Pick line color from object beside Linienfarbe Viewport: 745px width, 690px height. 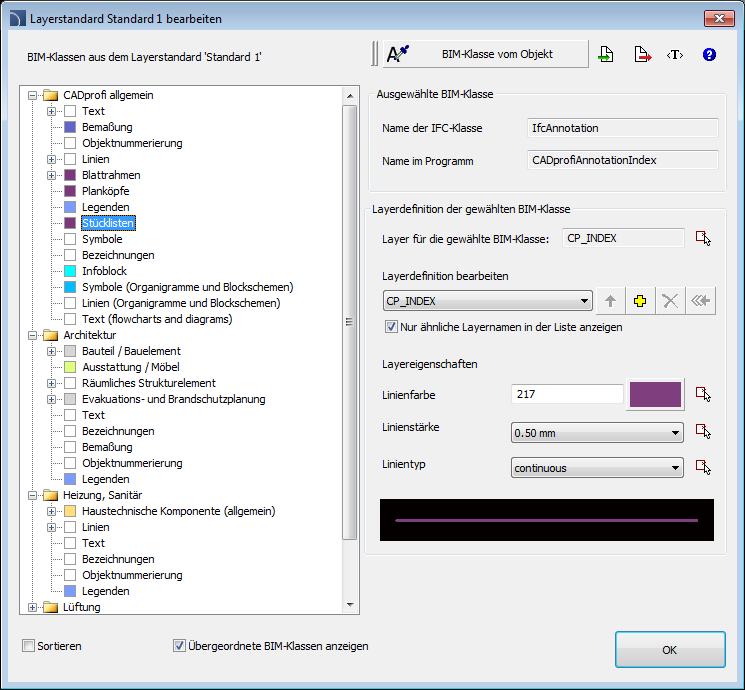(x=704, y=394)
